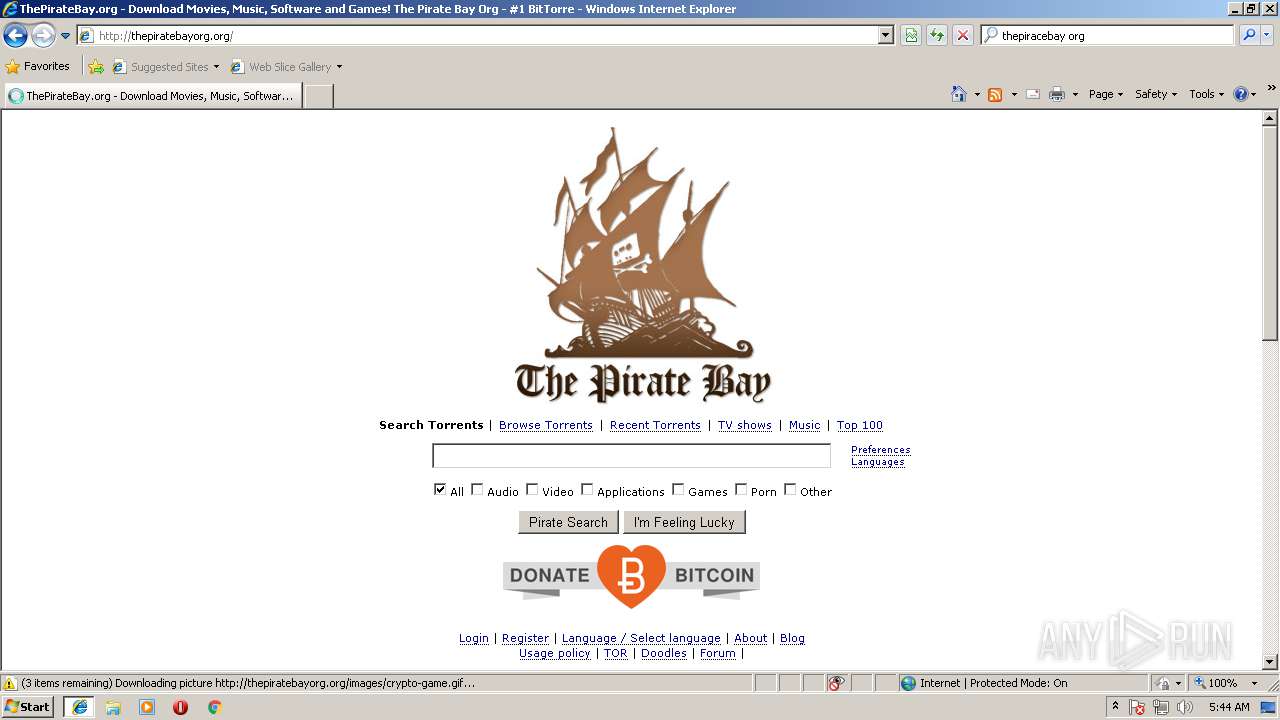The height and width of the screenshot is (720, 1280).
Task: Expand the search provider dropdown arrow
Action: (1267, 35)
